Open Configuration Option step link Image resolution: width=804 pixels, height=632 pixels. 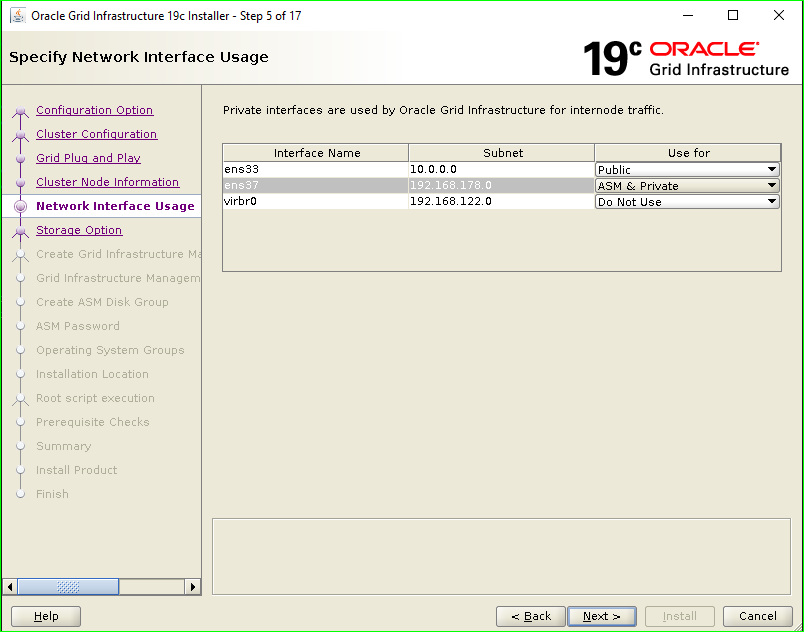pos(94,110)
